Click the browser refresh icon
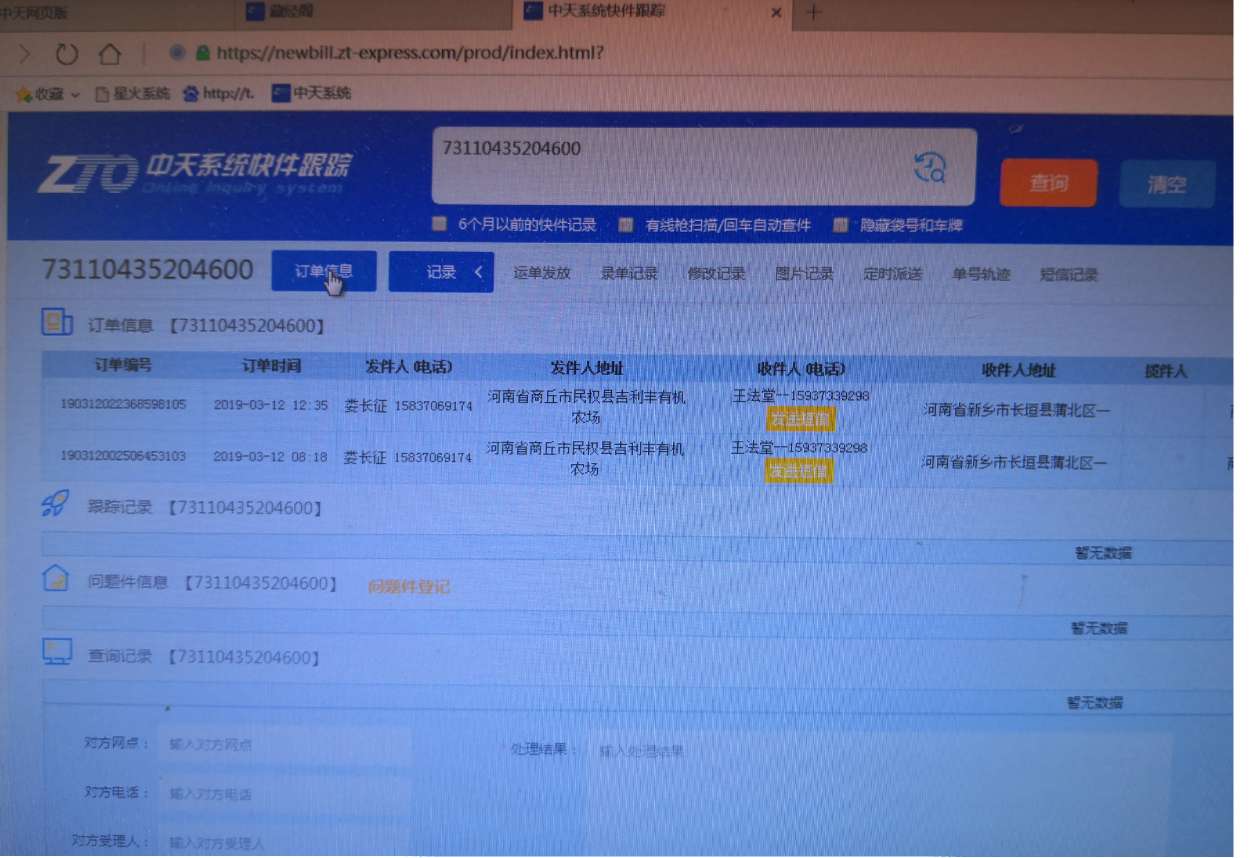The height and width of the screenshot is (858, 1250). 67,54
